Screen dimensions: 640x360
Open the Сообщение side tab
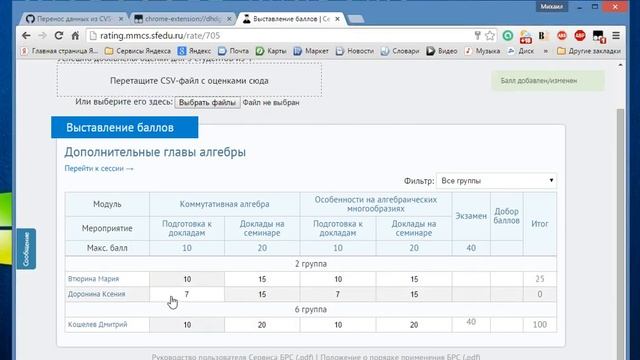pyautogui.click(x=26, y=249)
